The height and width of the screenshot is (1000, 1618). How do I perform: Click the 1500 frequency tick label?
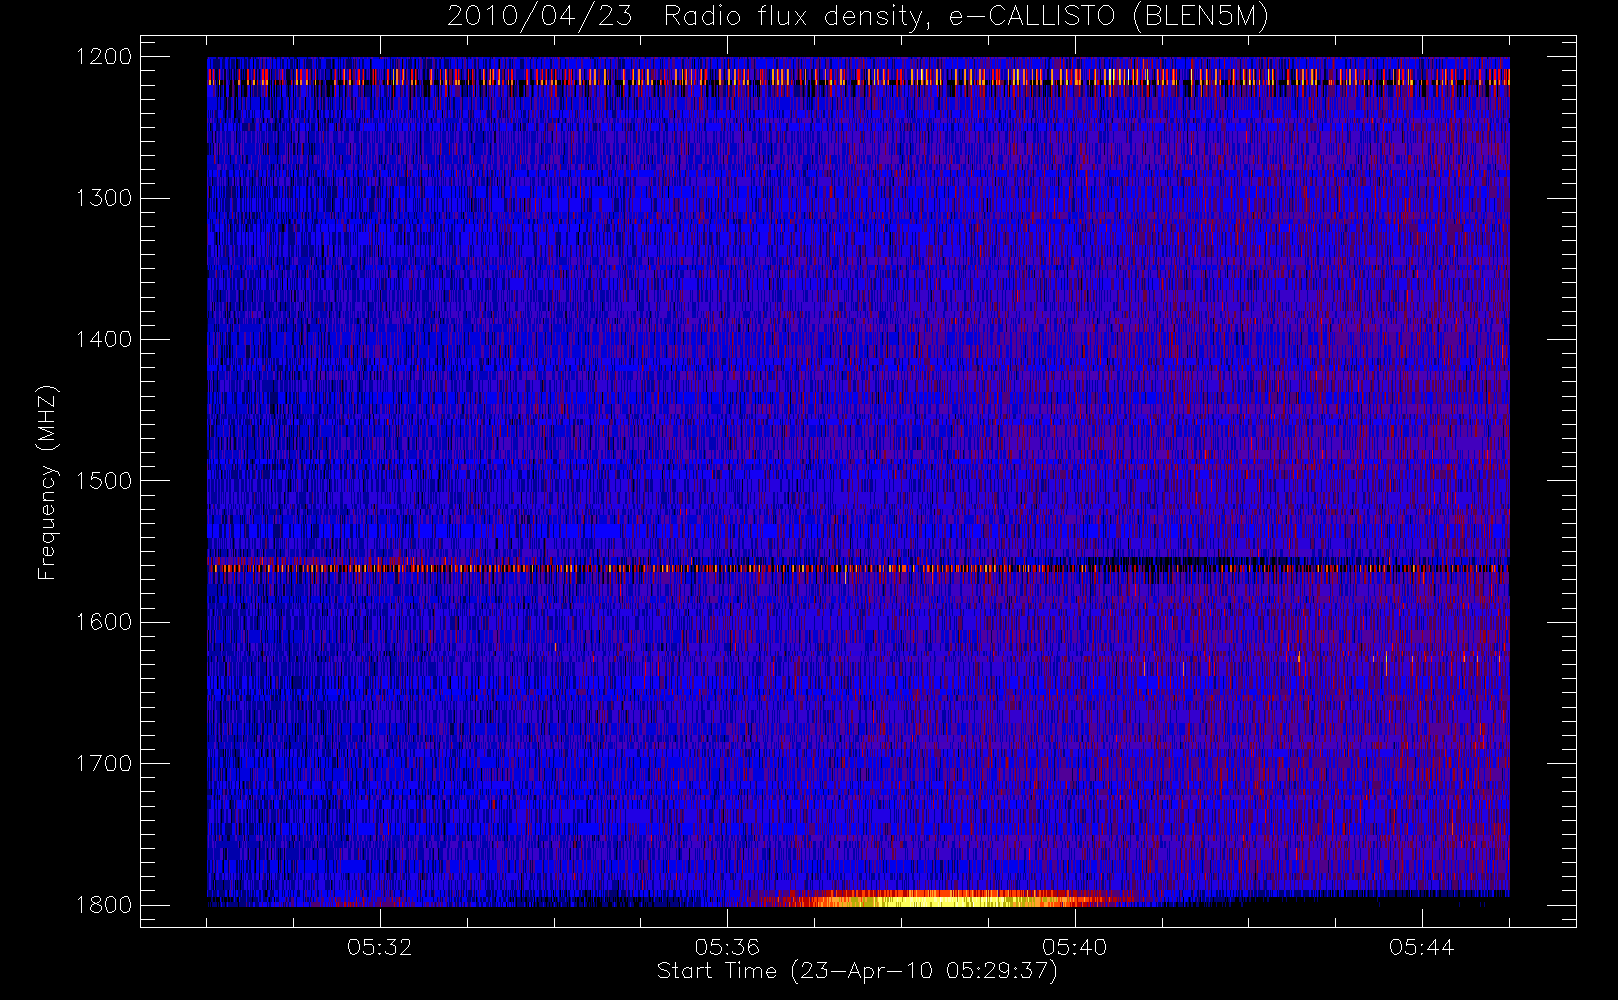pyautogui.click(x=104, y=481)
